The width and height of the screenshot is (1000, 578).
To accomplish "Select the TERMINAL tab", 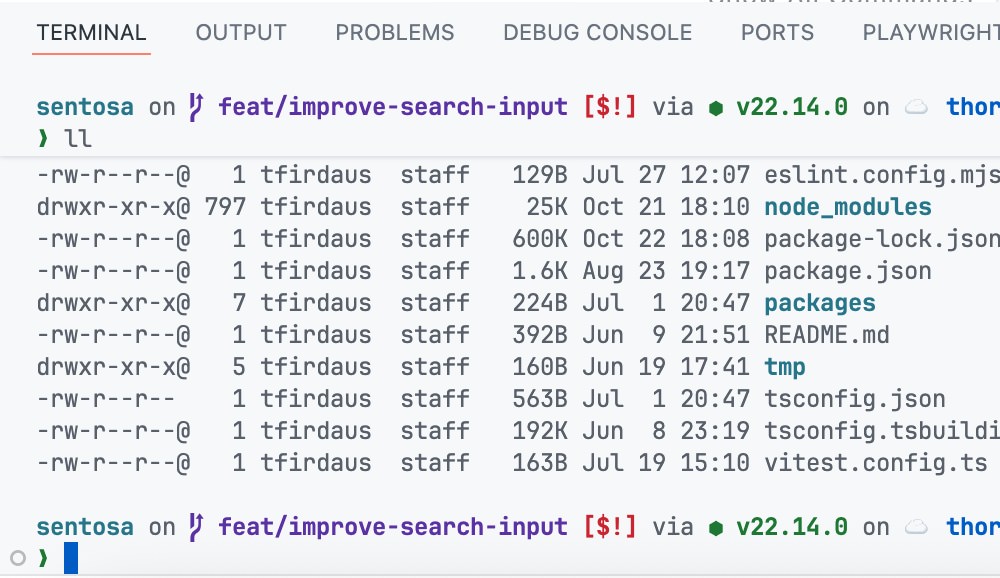I will (x=91, y=32).
